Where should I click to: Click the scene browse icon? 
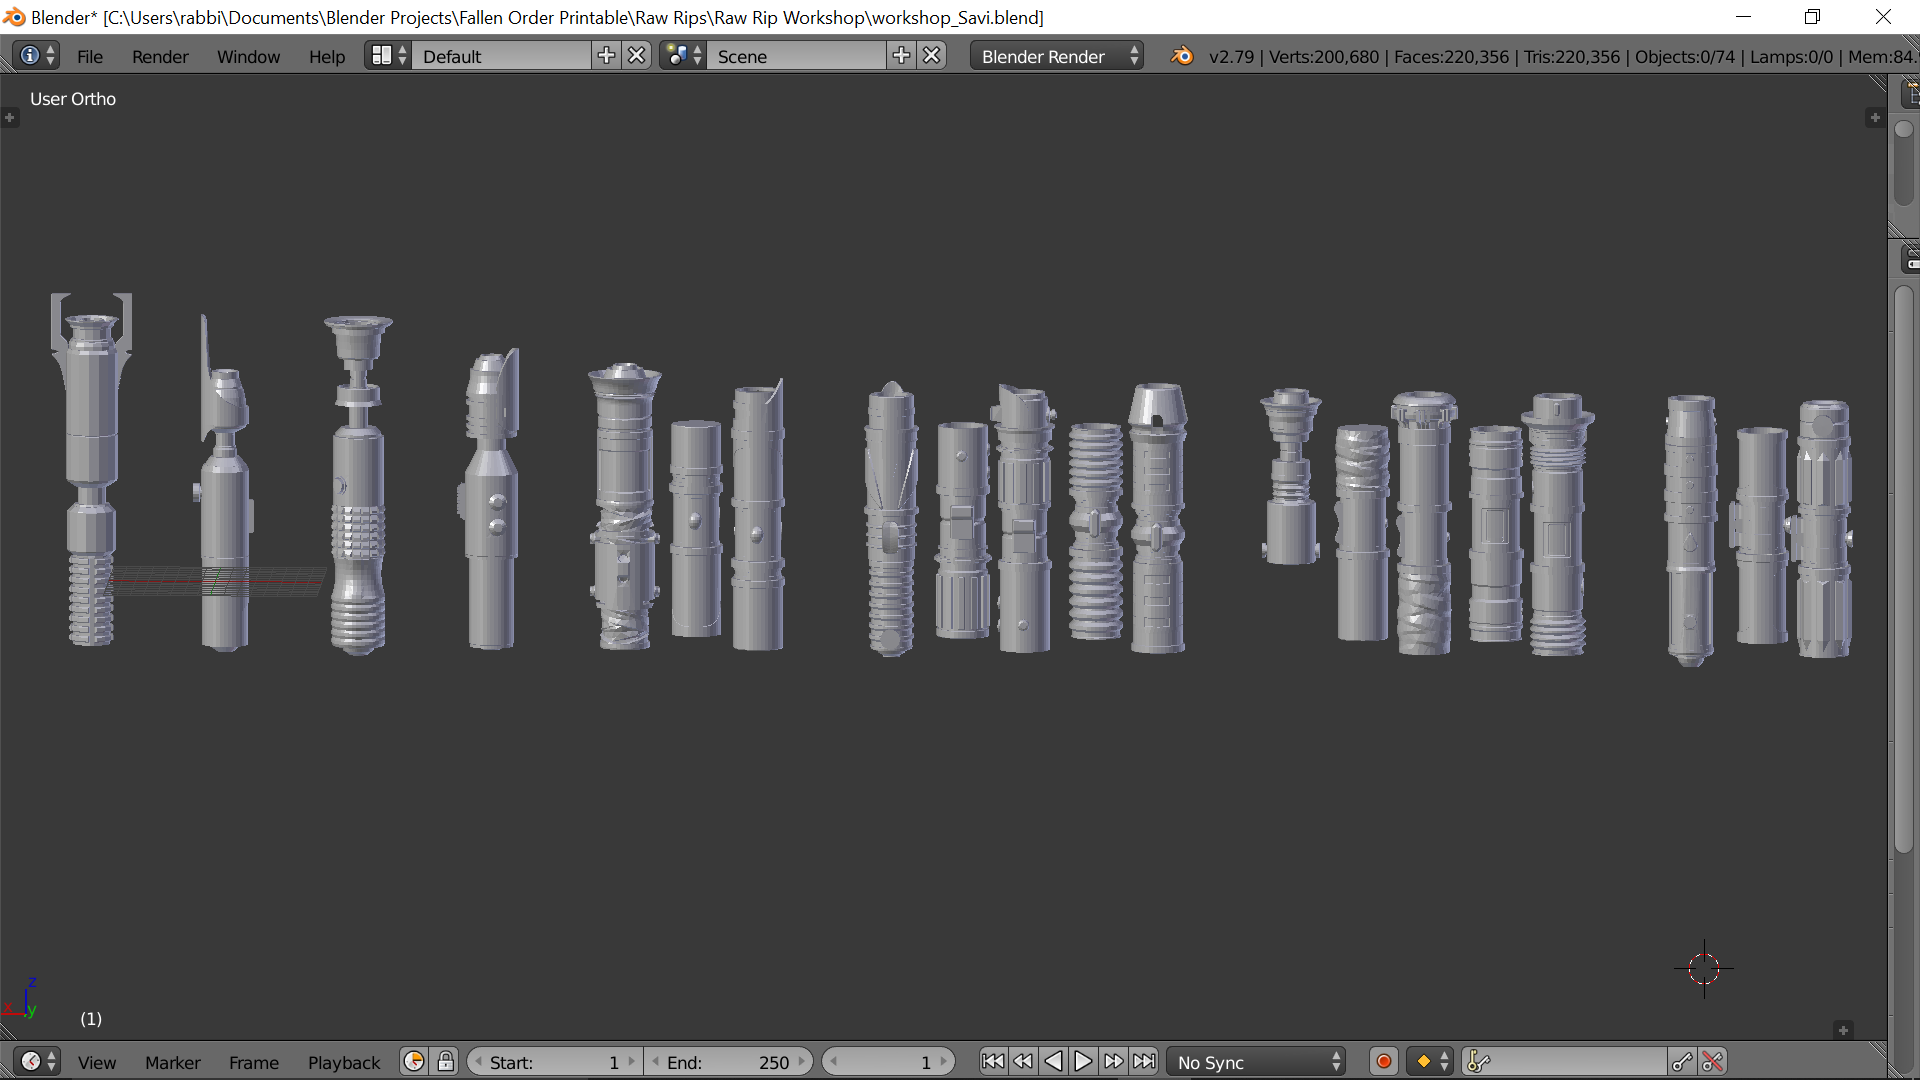(x=683, y=56)
